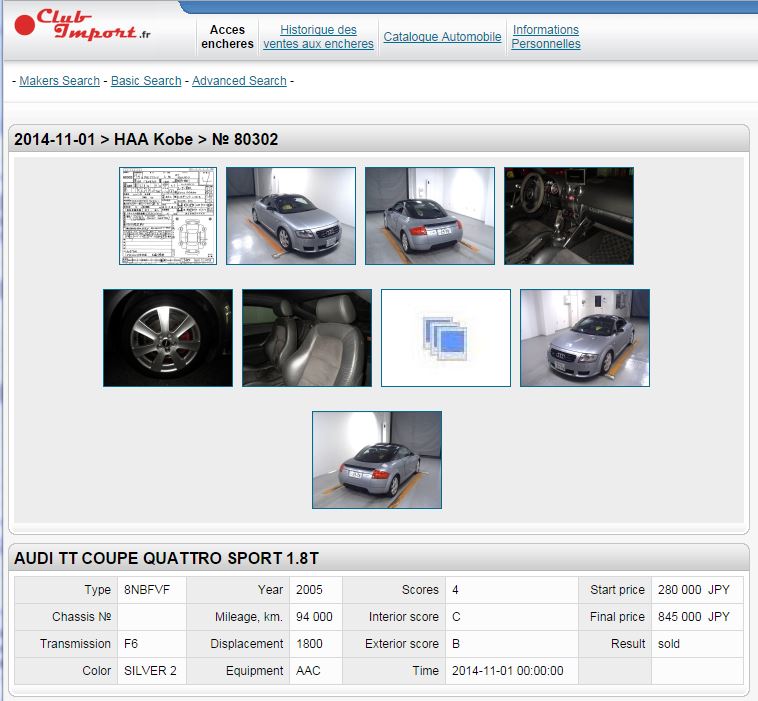Screen dimensions: 758x701
Task: Click the 'Transmission' label
Action: click(75, 644)
